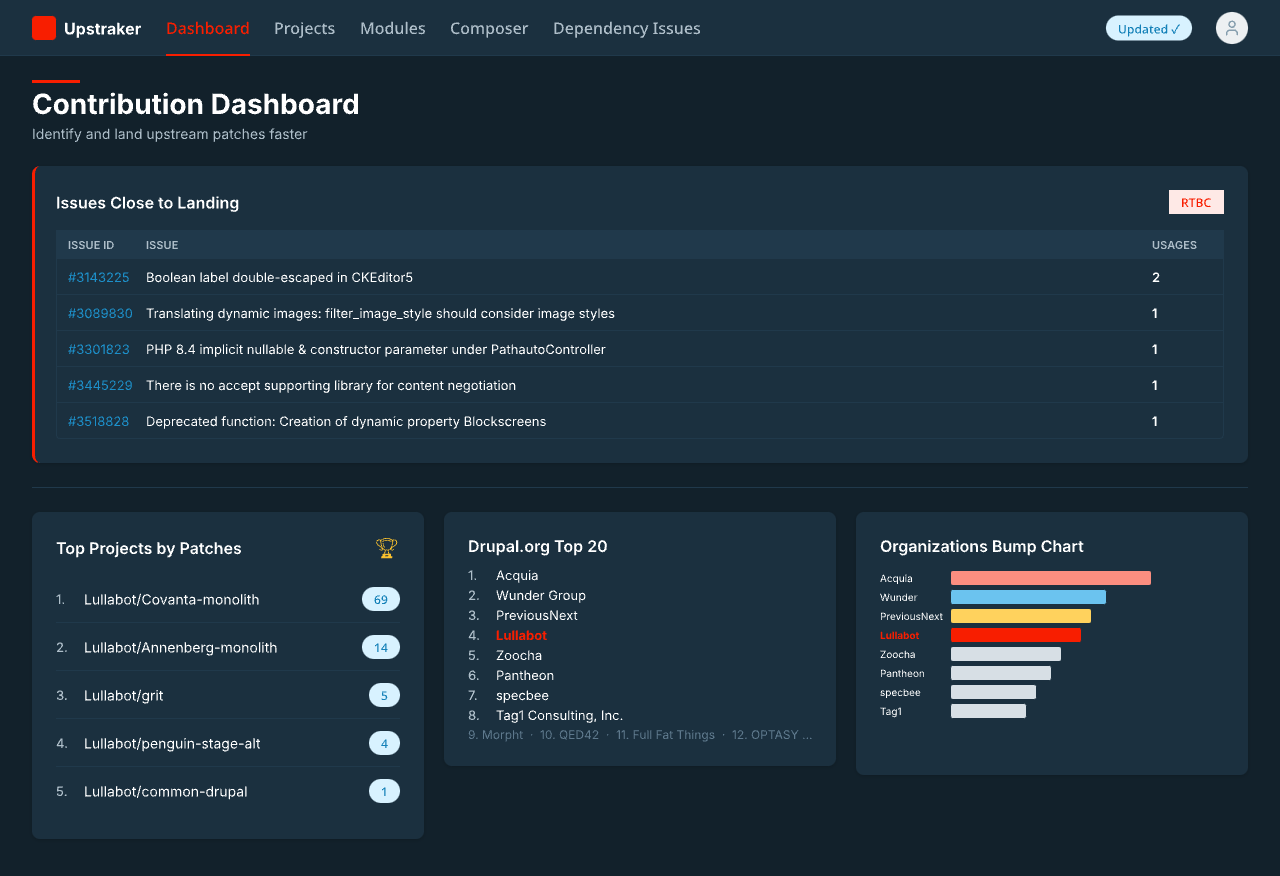Click the Upstraker red logo icon
Screen dimensions: 1280x876
click(44, 27)
